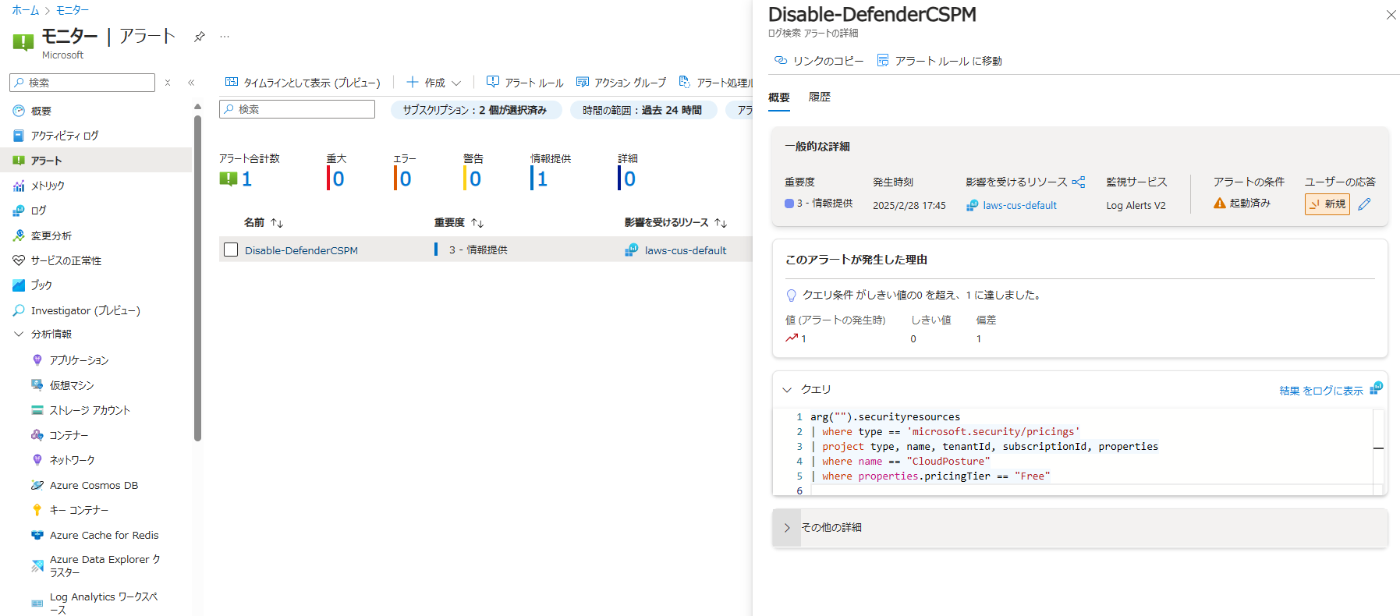The height and width of the screenshot is (616, 1400).
Task: Sort by the 名前 column arrows
Action: tap(278, 223)
